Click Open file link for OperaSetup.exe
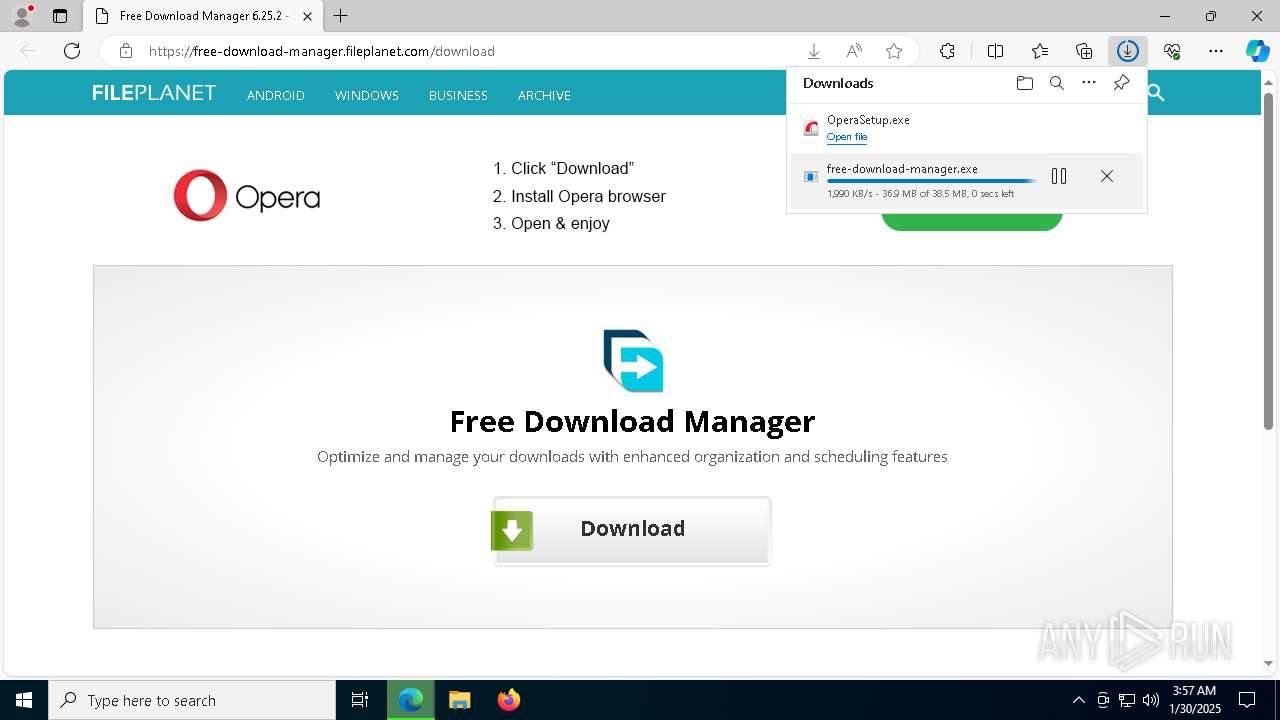Image resolution: width=1280 pixels, height=720 pixels. (x=847, y=137)
